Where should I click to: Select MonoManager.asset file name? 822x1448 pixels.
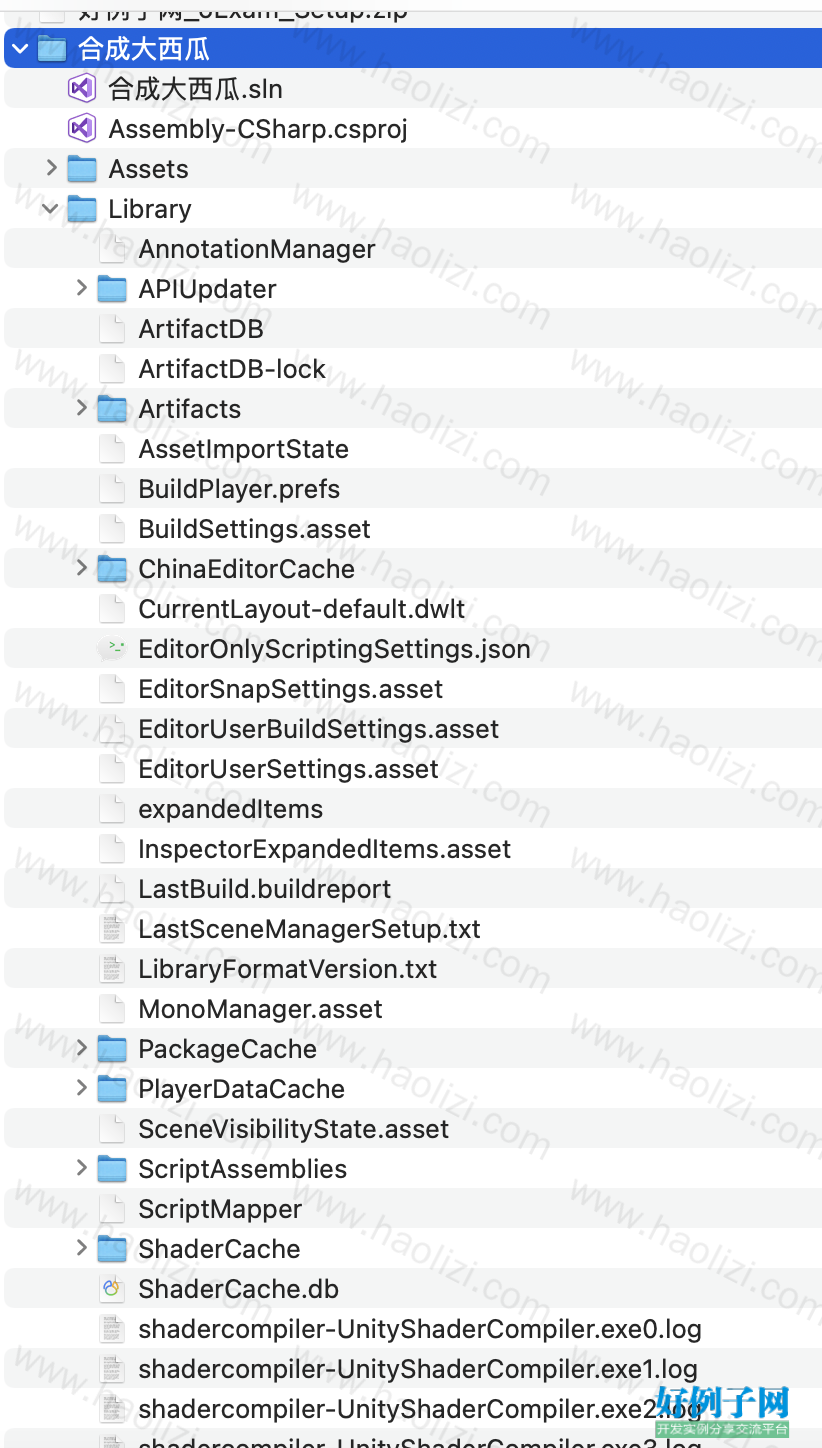[260, 1009]
